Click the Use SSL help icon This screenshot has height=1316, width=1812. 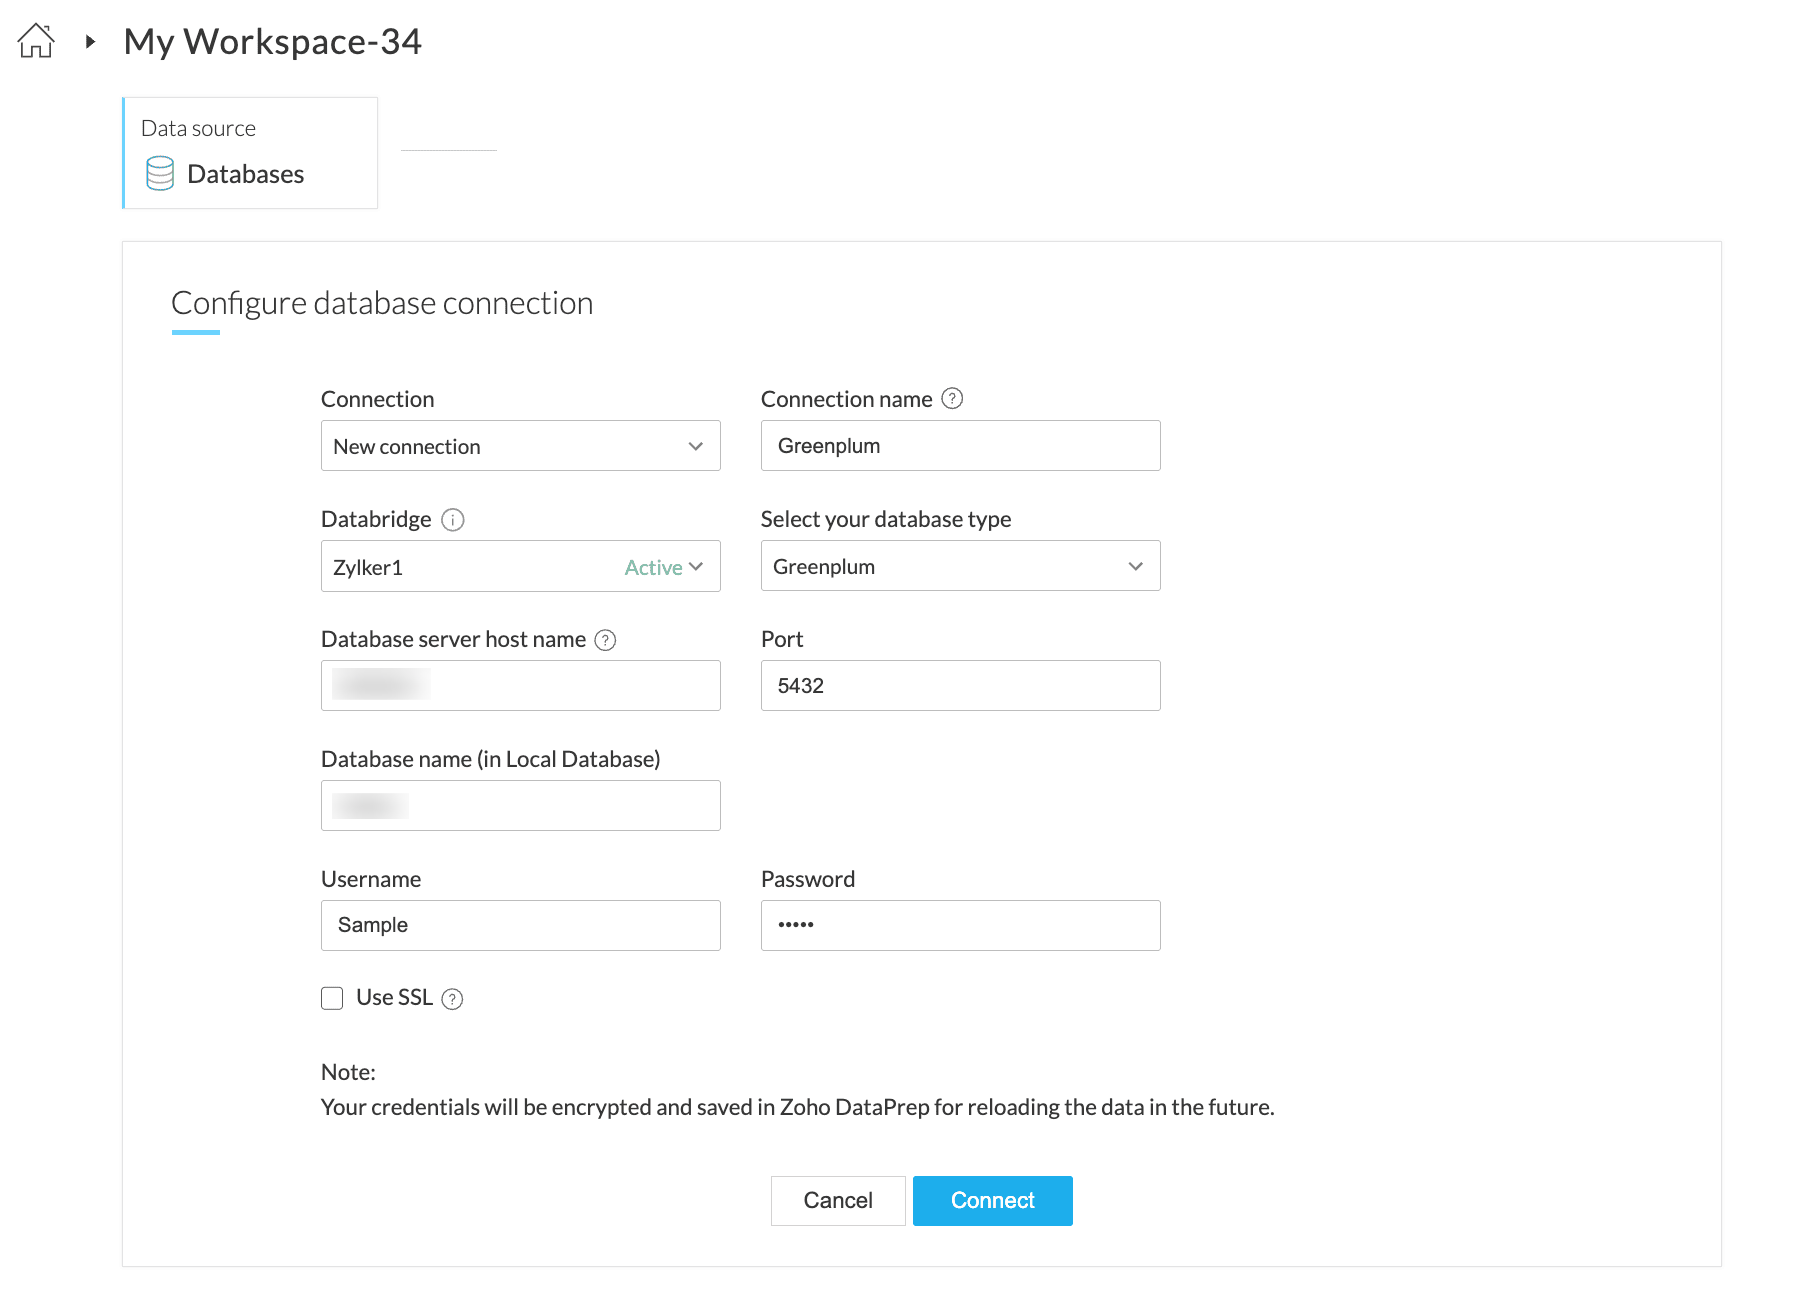pyautogui.click(x=452, y=999)
